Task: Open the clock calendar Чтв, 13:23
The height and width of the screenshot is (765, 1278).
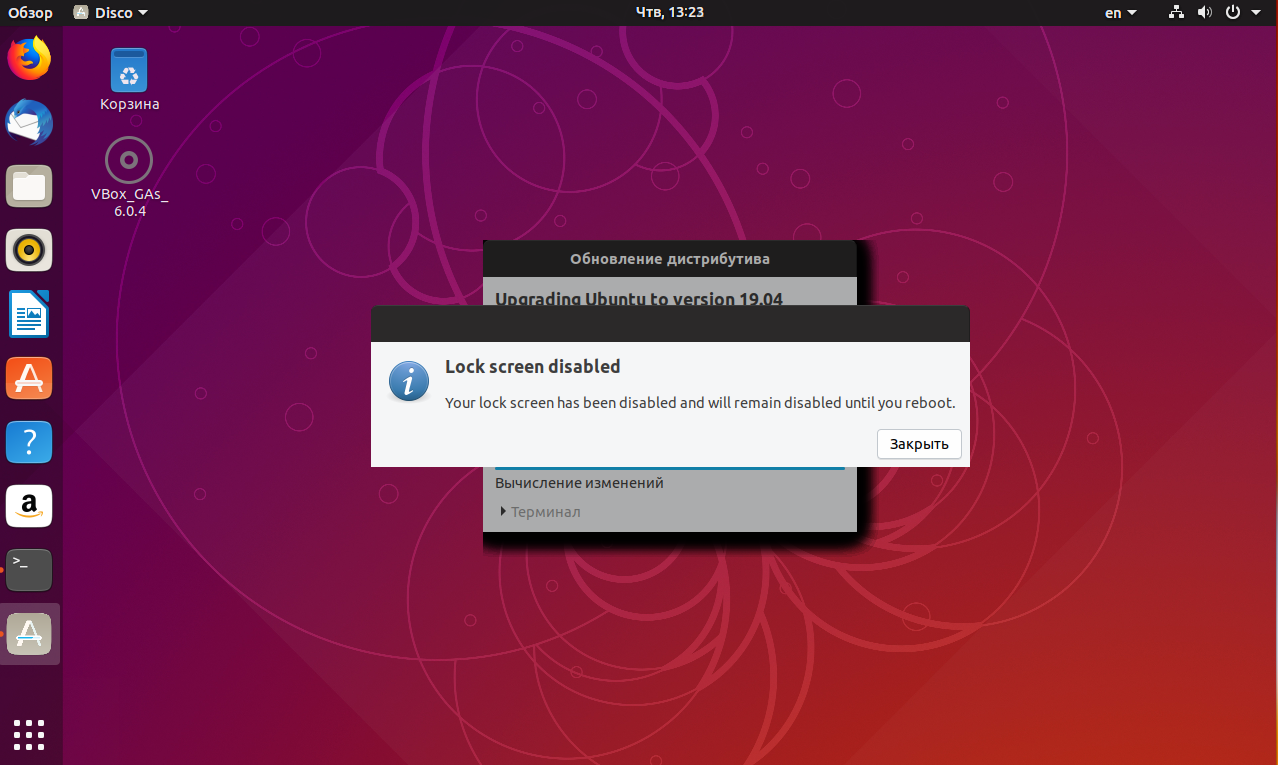Action: [x=670, y=12]
